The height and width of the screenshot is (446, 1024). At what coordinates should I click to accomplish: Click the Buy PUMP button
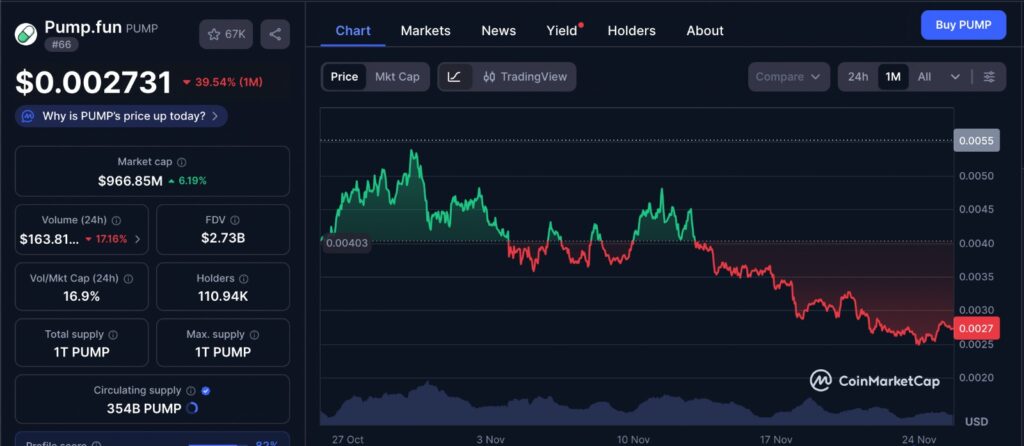[x=963, y=25]
